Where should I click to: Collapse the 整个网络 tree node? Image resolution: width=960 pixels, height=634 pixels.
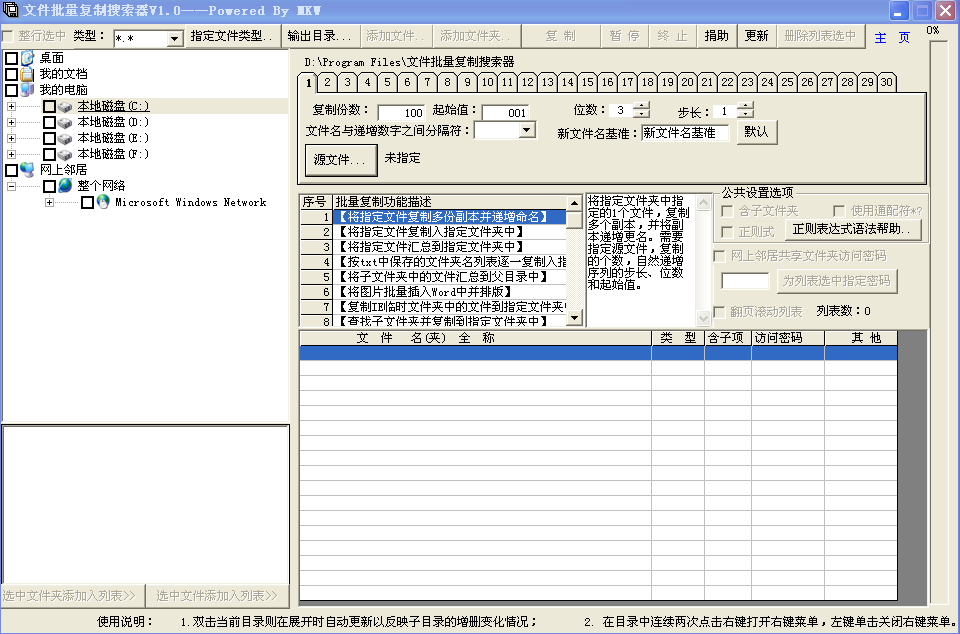pyautogui.click(x=11, y=186)
